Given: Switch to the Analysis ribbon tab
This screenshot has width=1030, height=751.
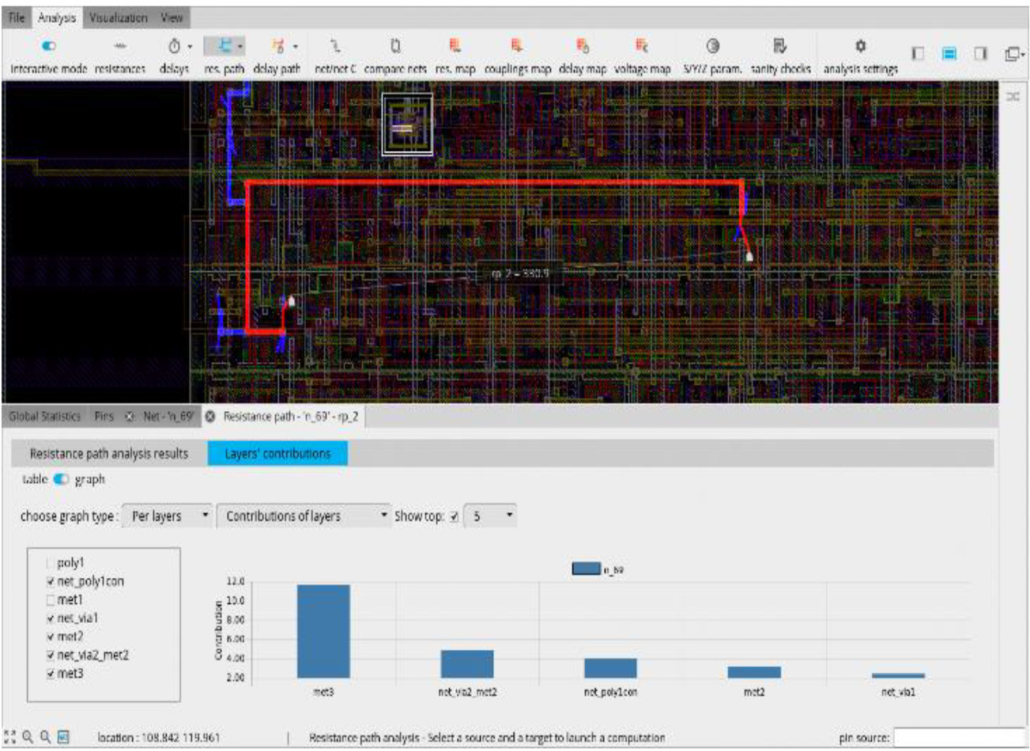Looking at the screenshot, I should (x=56, y=18).
